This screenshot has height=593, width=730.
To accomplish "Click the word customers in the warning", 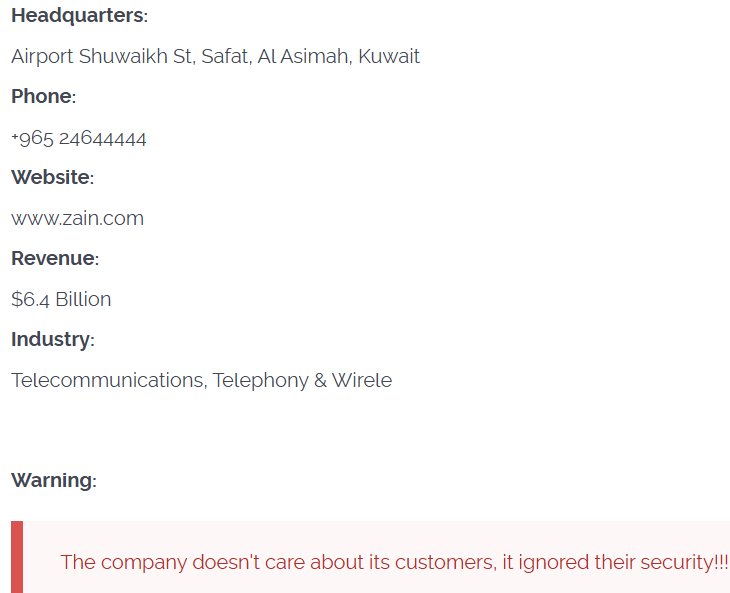I will tap(443, 562).
